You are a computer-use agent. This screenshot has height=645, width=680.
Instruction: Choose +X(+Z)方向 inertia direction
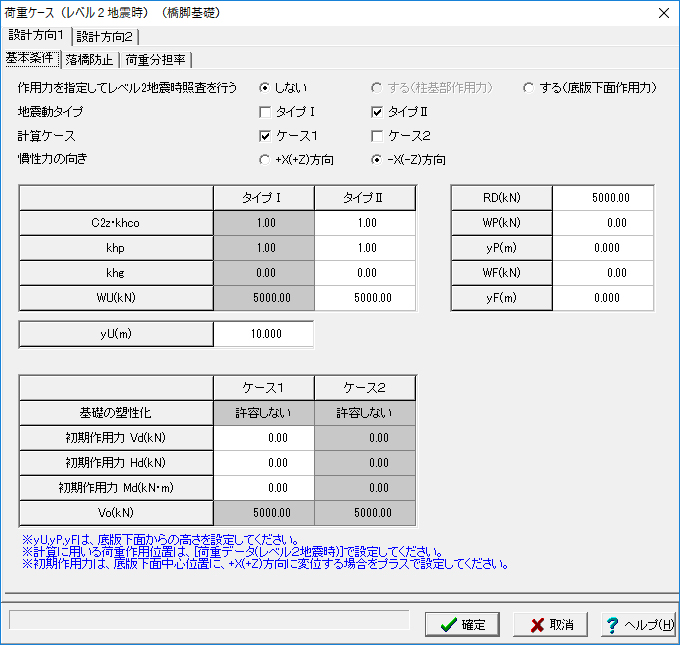[x=296, y=160]
